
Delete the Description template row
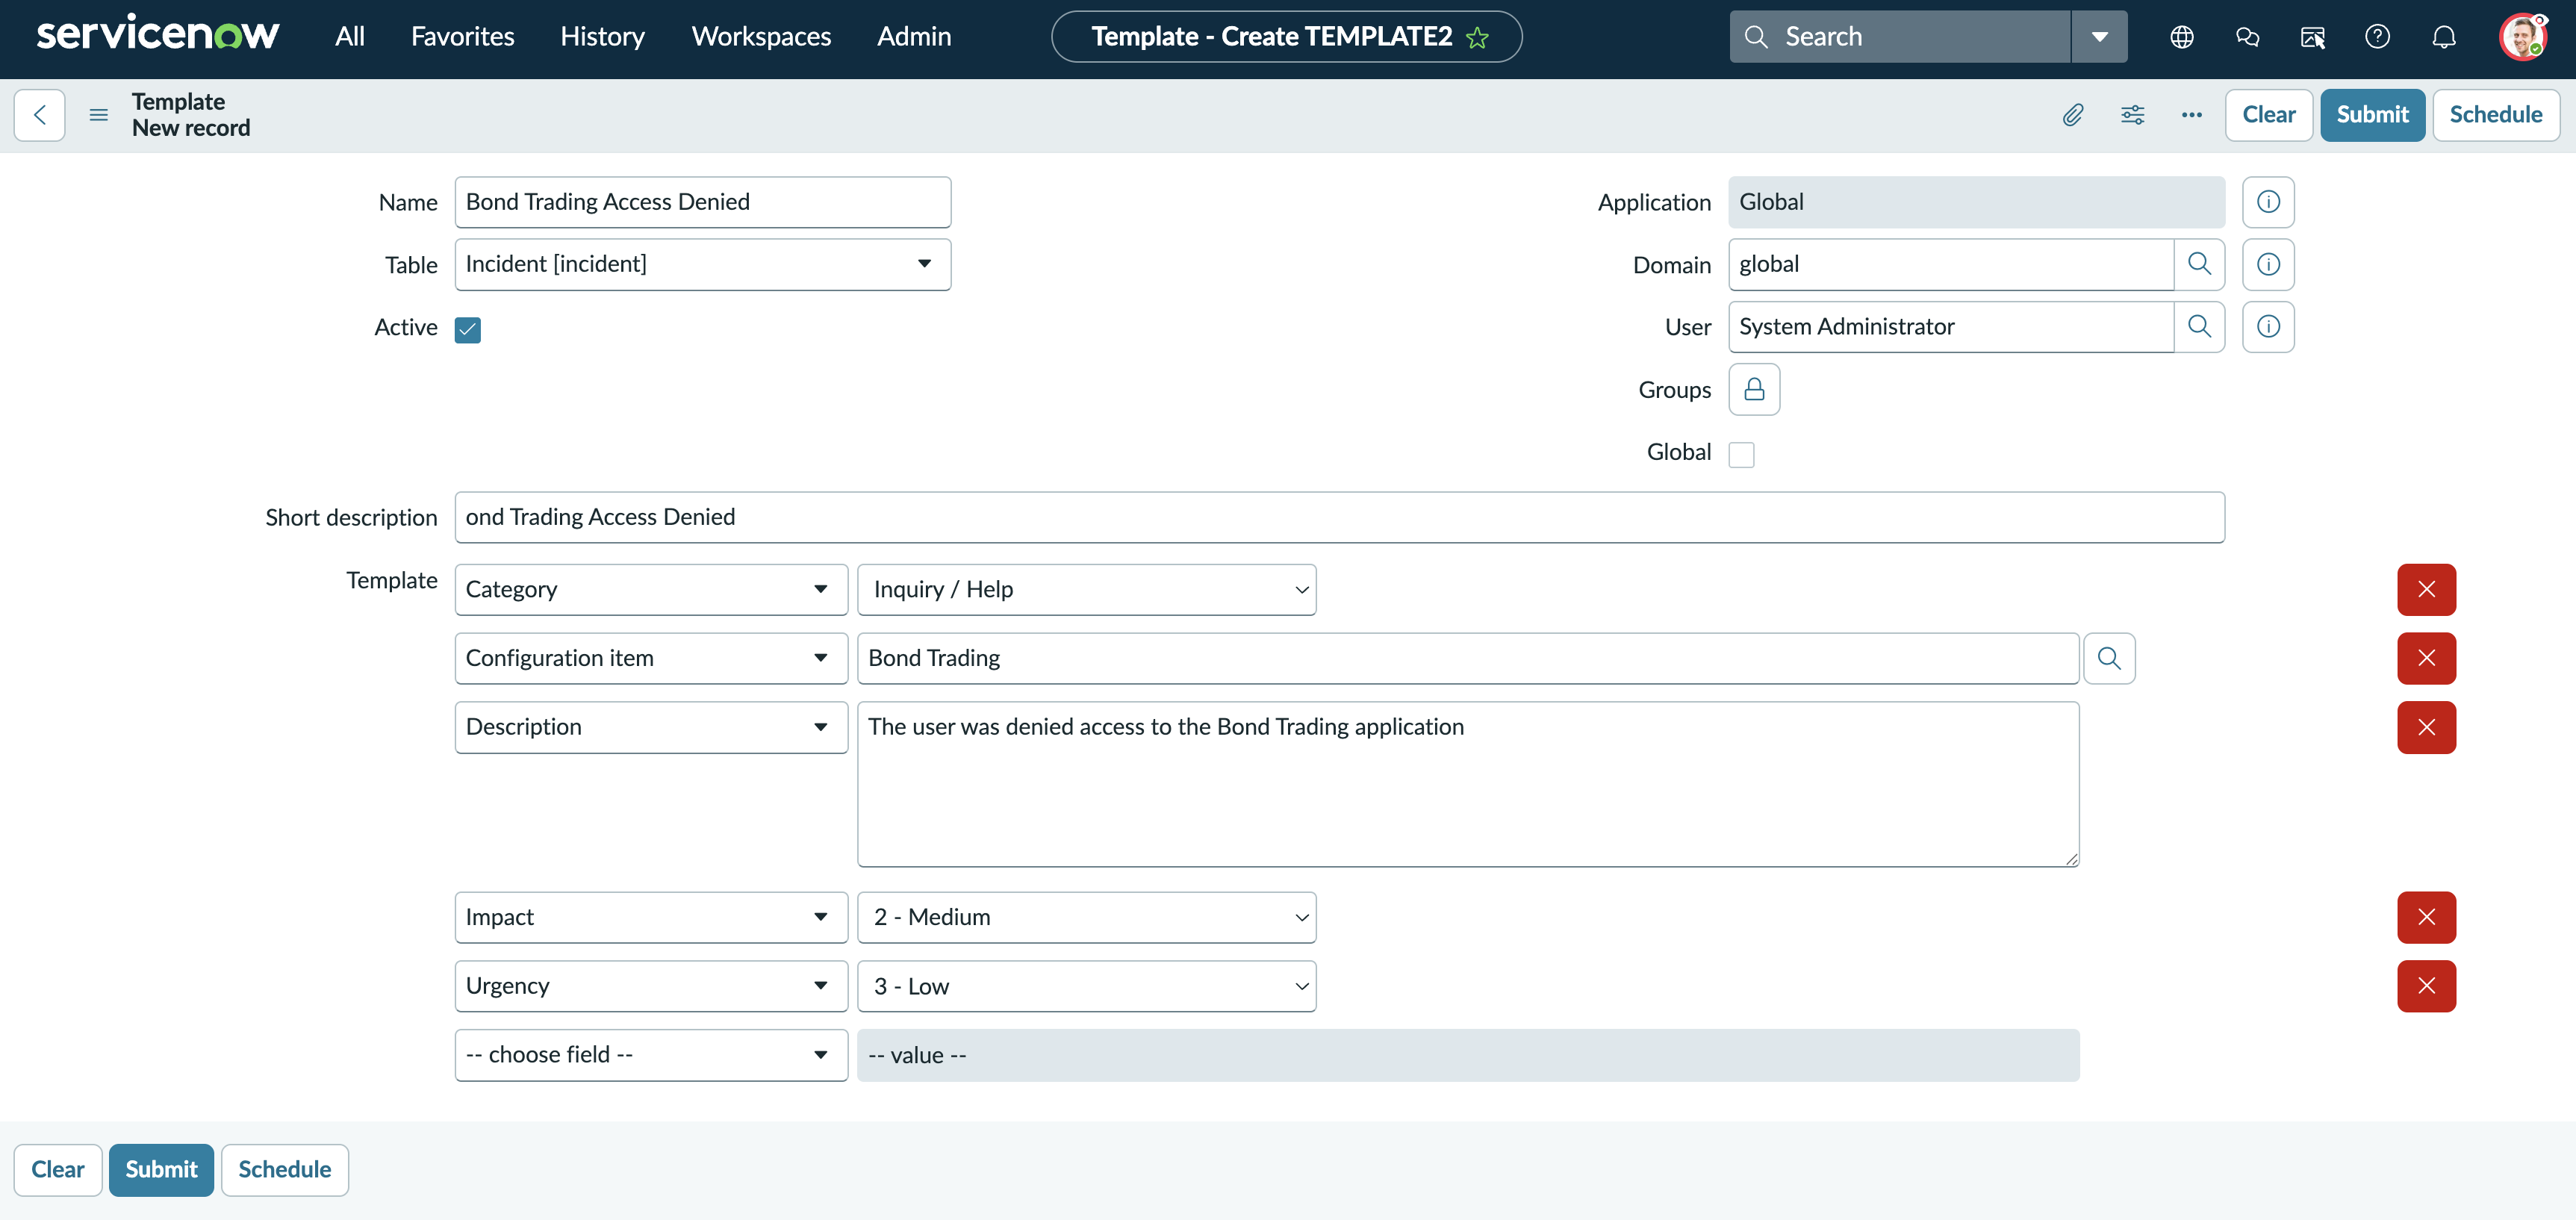pyautogui.click(x=2426, y=727)
